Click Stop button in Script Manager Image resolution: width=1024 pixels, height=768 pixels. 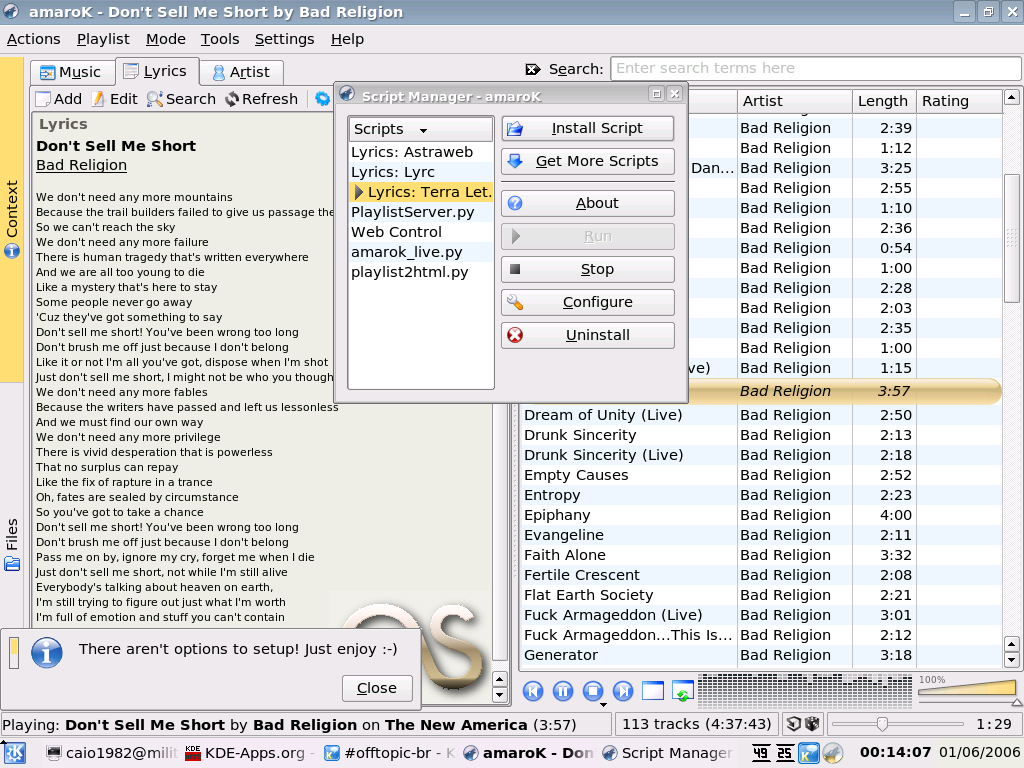coord(588,269)
